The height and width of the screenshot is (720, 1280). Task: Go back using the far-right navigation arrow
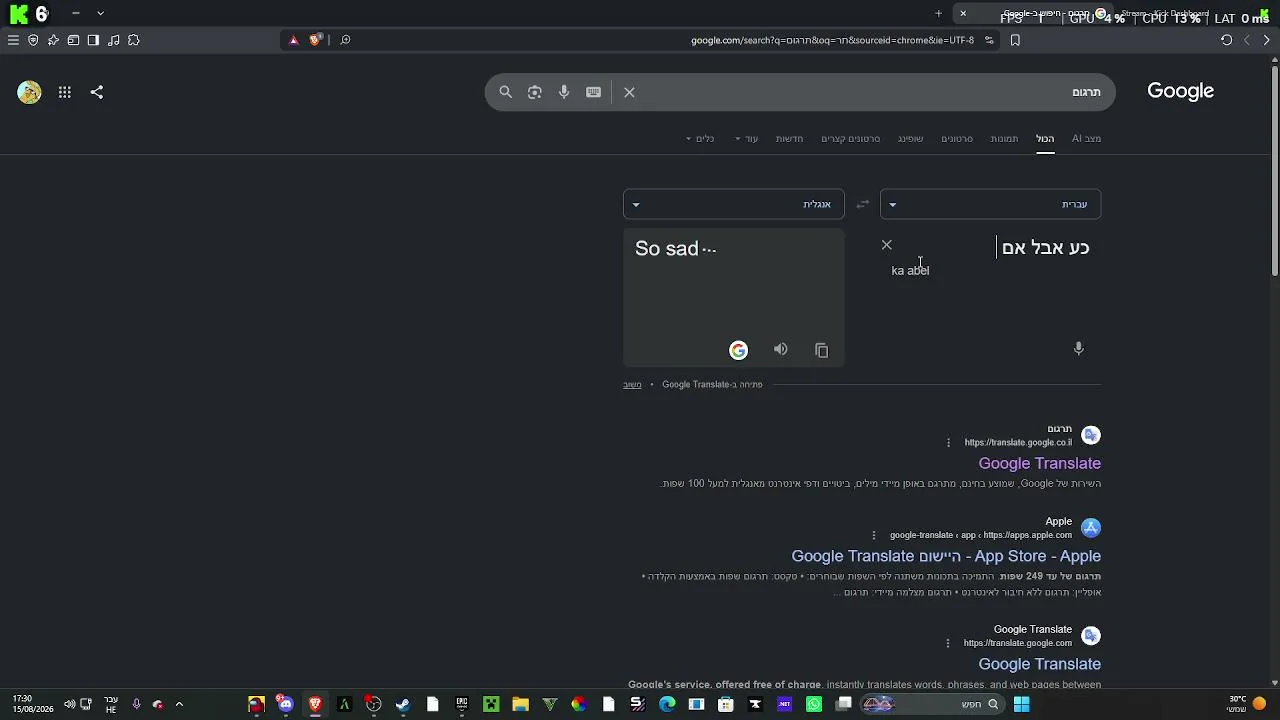tap(1266, 40)
